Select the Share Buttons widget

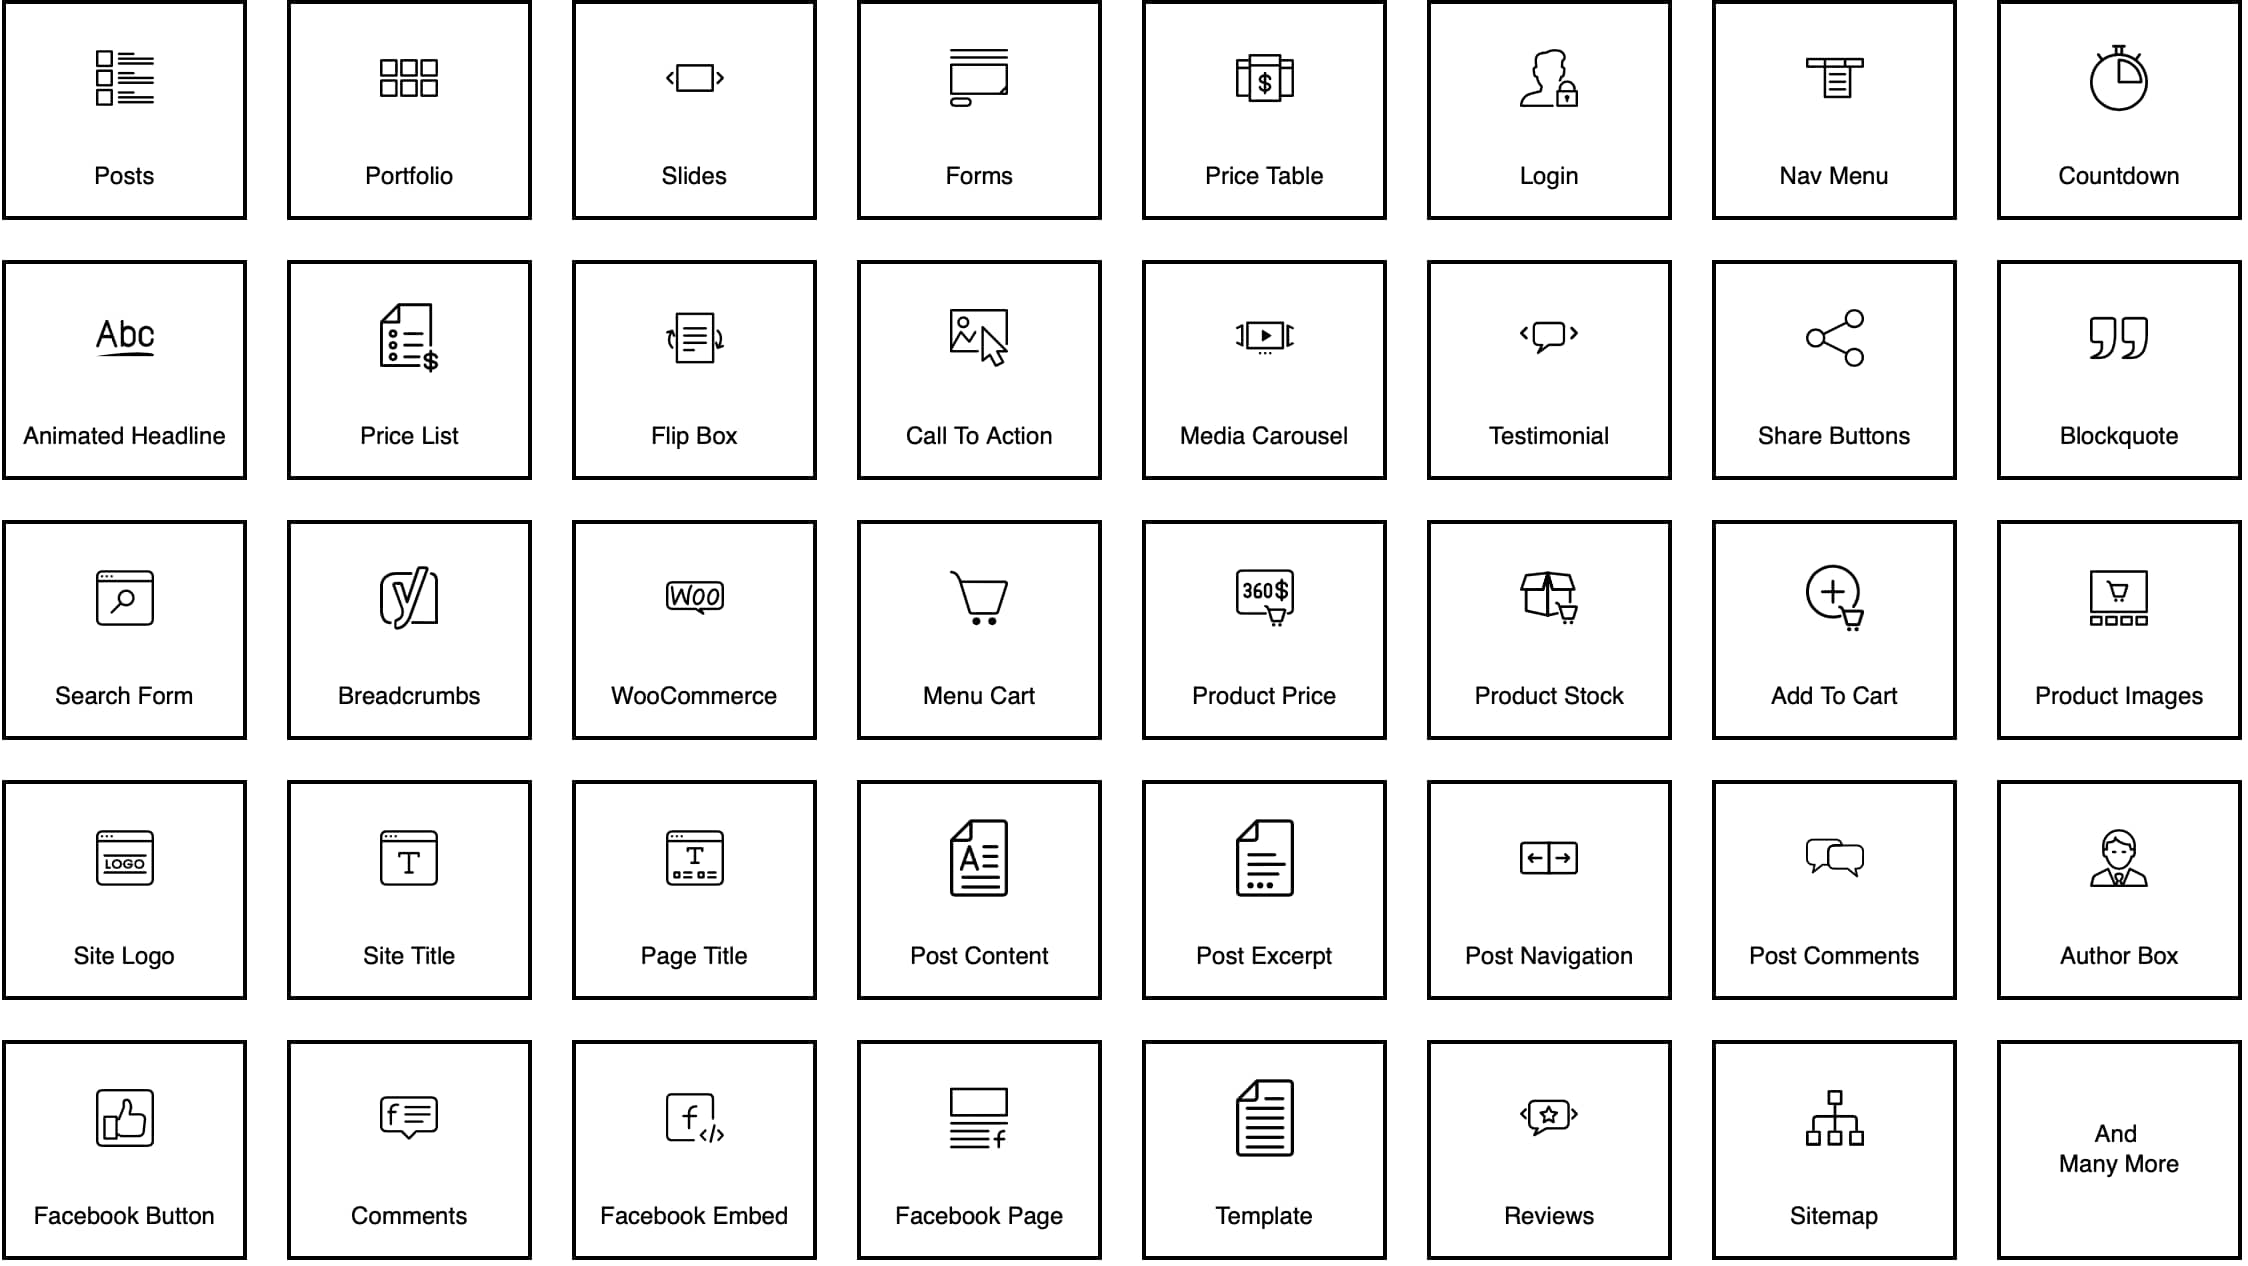tap(1831, 371)
